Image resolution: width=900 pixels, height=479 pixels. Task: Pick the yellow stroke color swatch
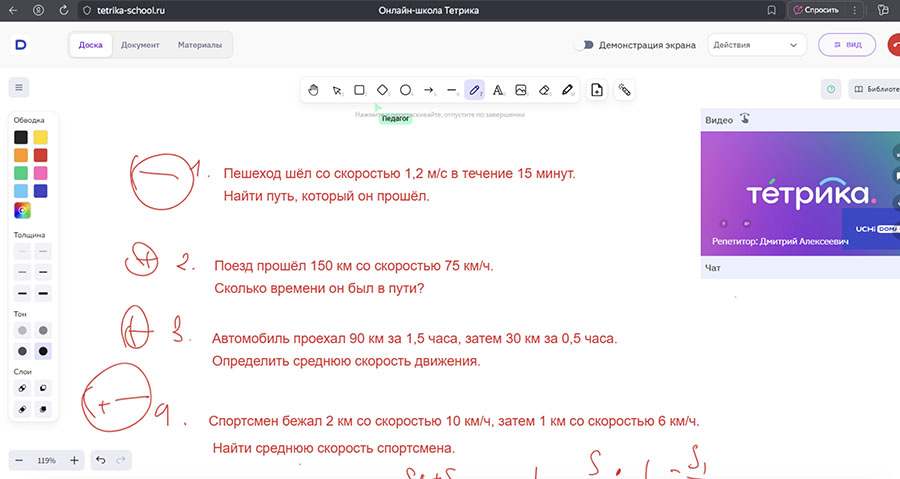41,137
